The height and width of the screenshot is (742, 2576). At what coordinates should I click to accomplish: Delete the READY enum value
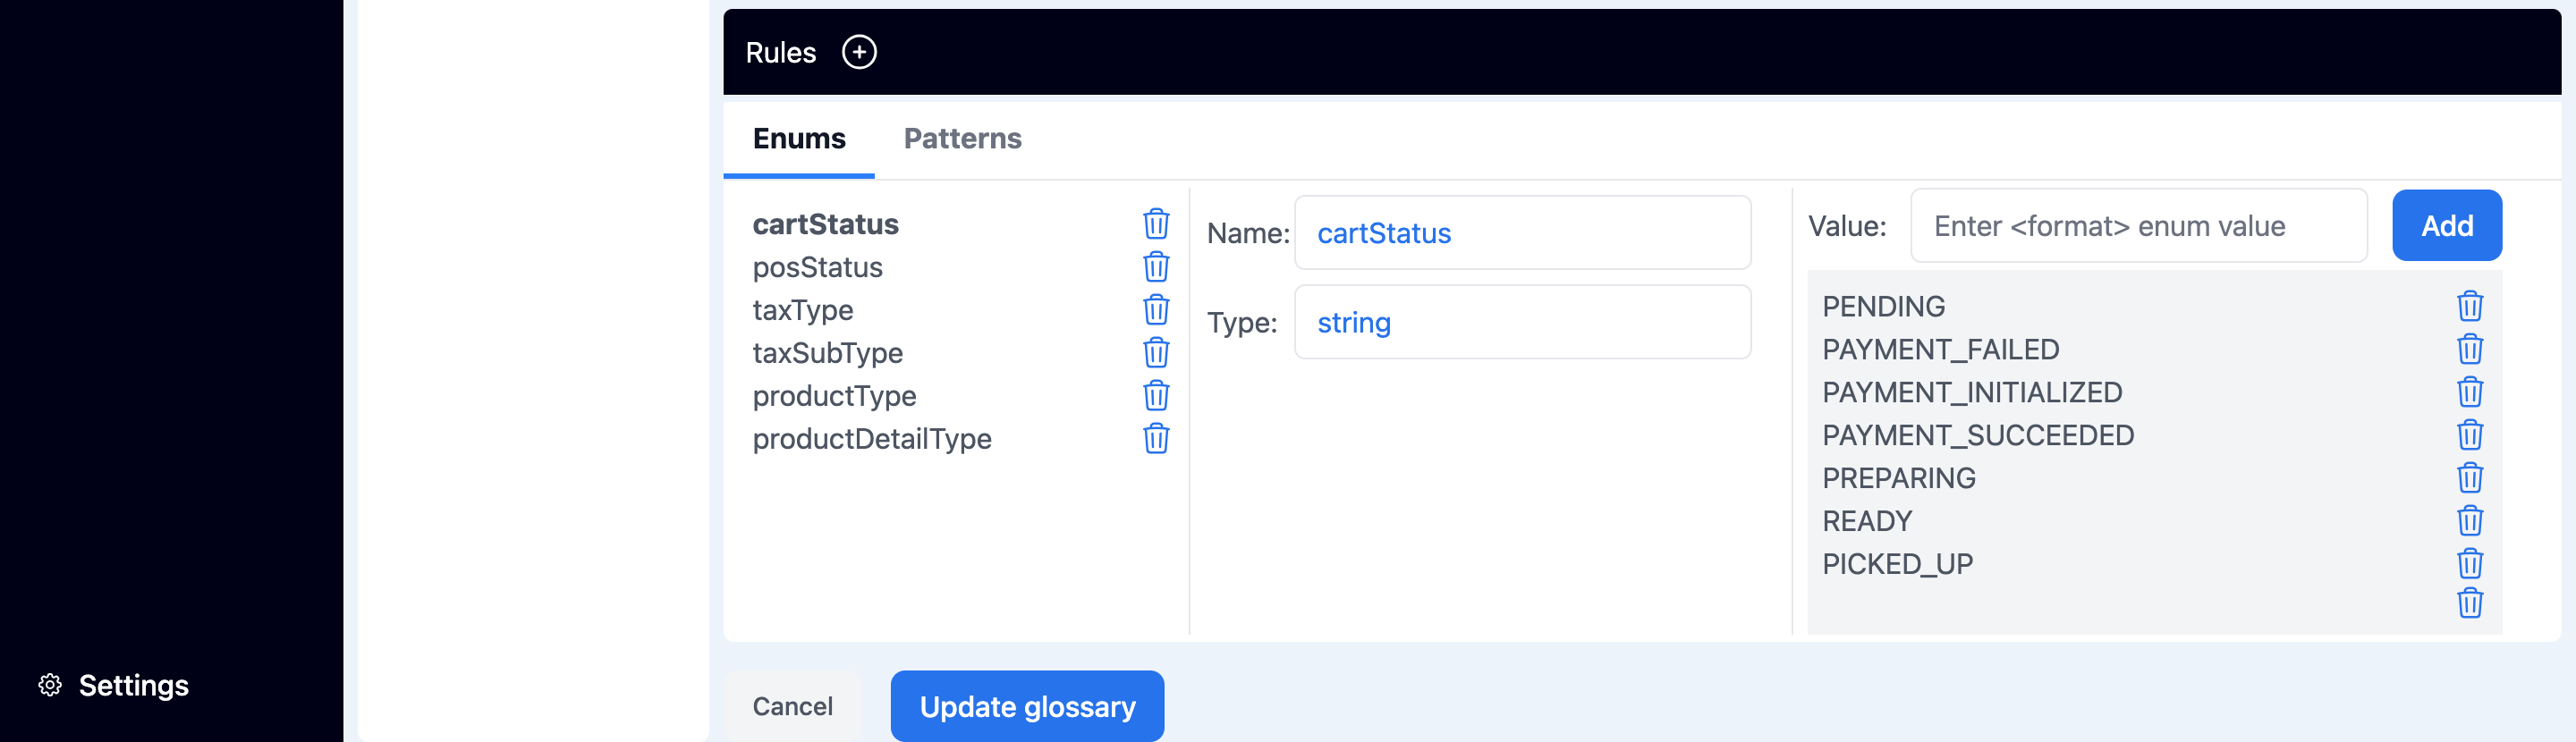(x=2470, y=521)
